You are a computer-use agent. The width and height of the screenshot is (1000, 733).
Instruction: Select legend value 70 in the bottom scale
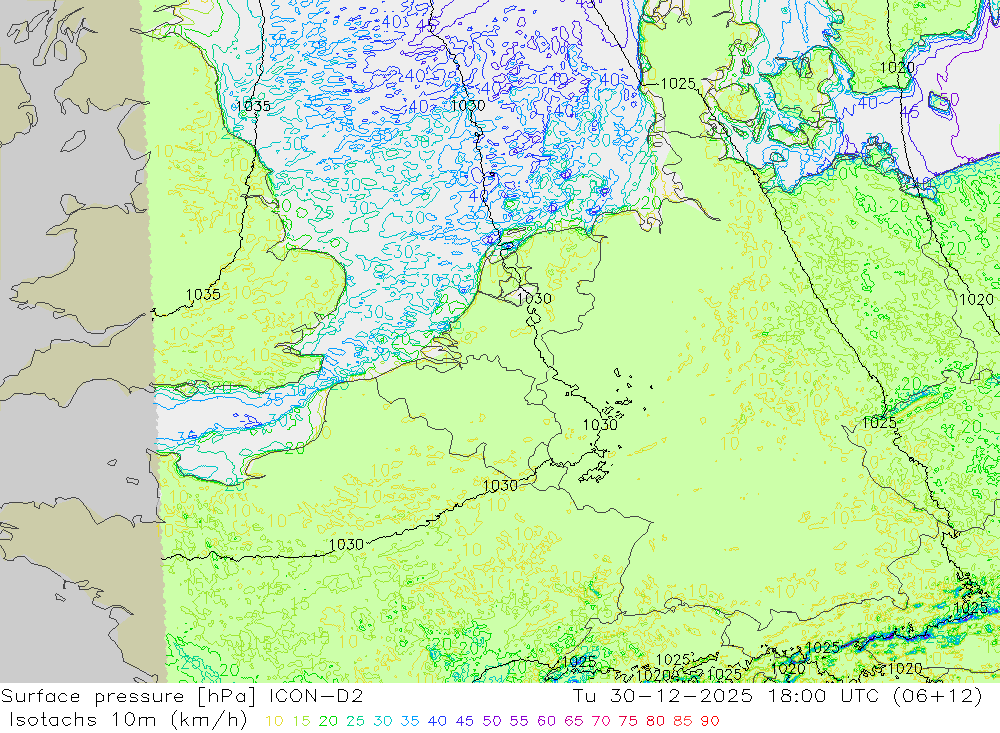click(x=601, y=721)
